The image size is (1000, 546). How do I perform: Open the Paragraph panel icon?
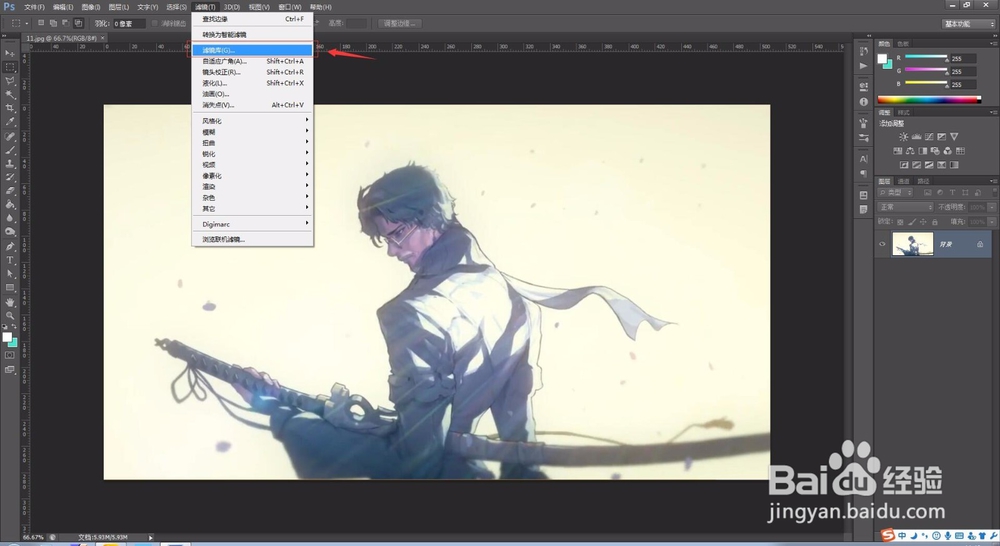pos(864,173)
